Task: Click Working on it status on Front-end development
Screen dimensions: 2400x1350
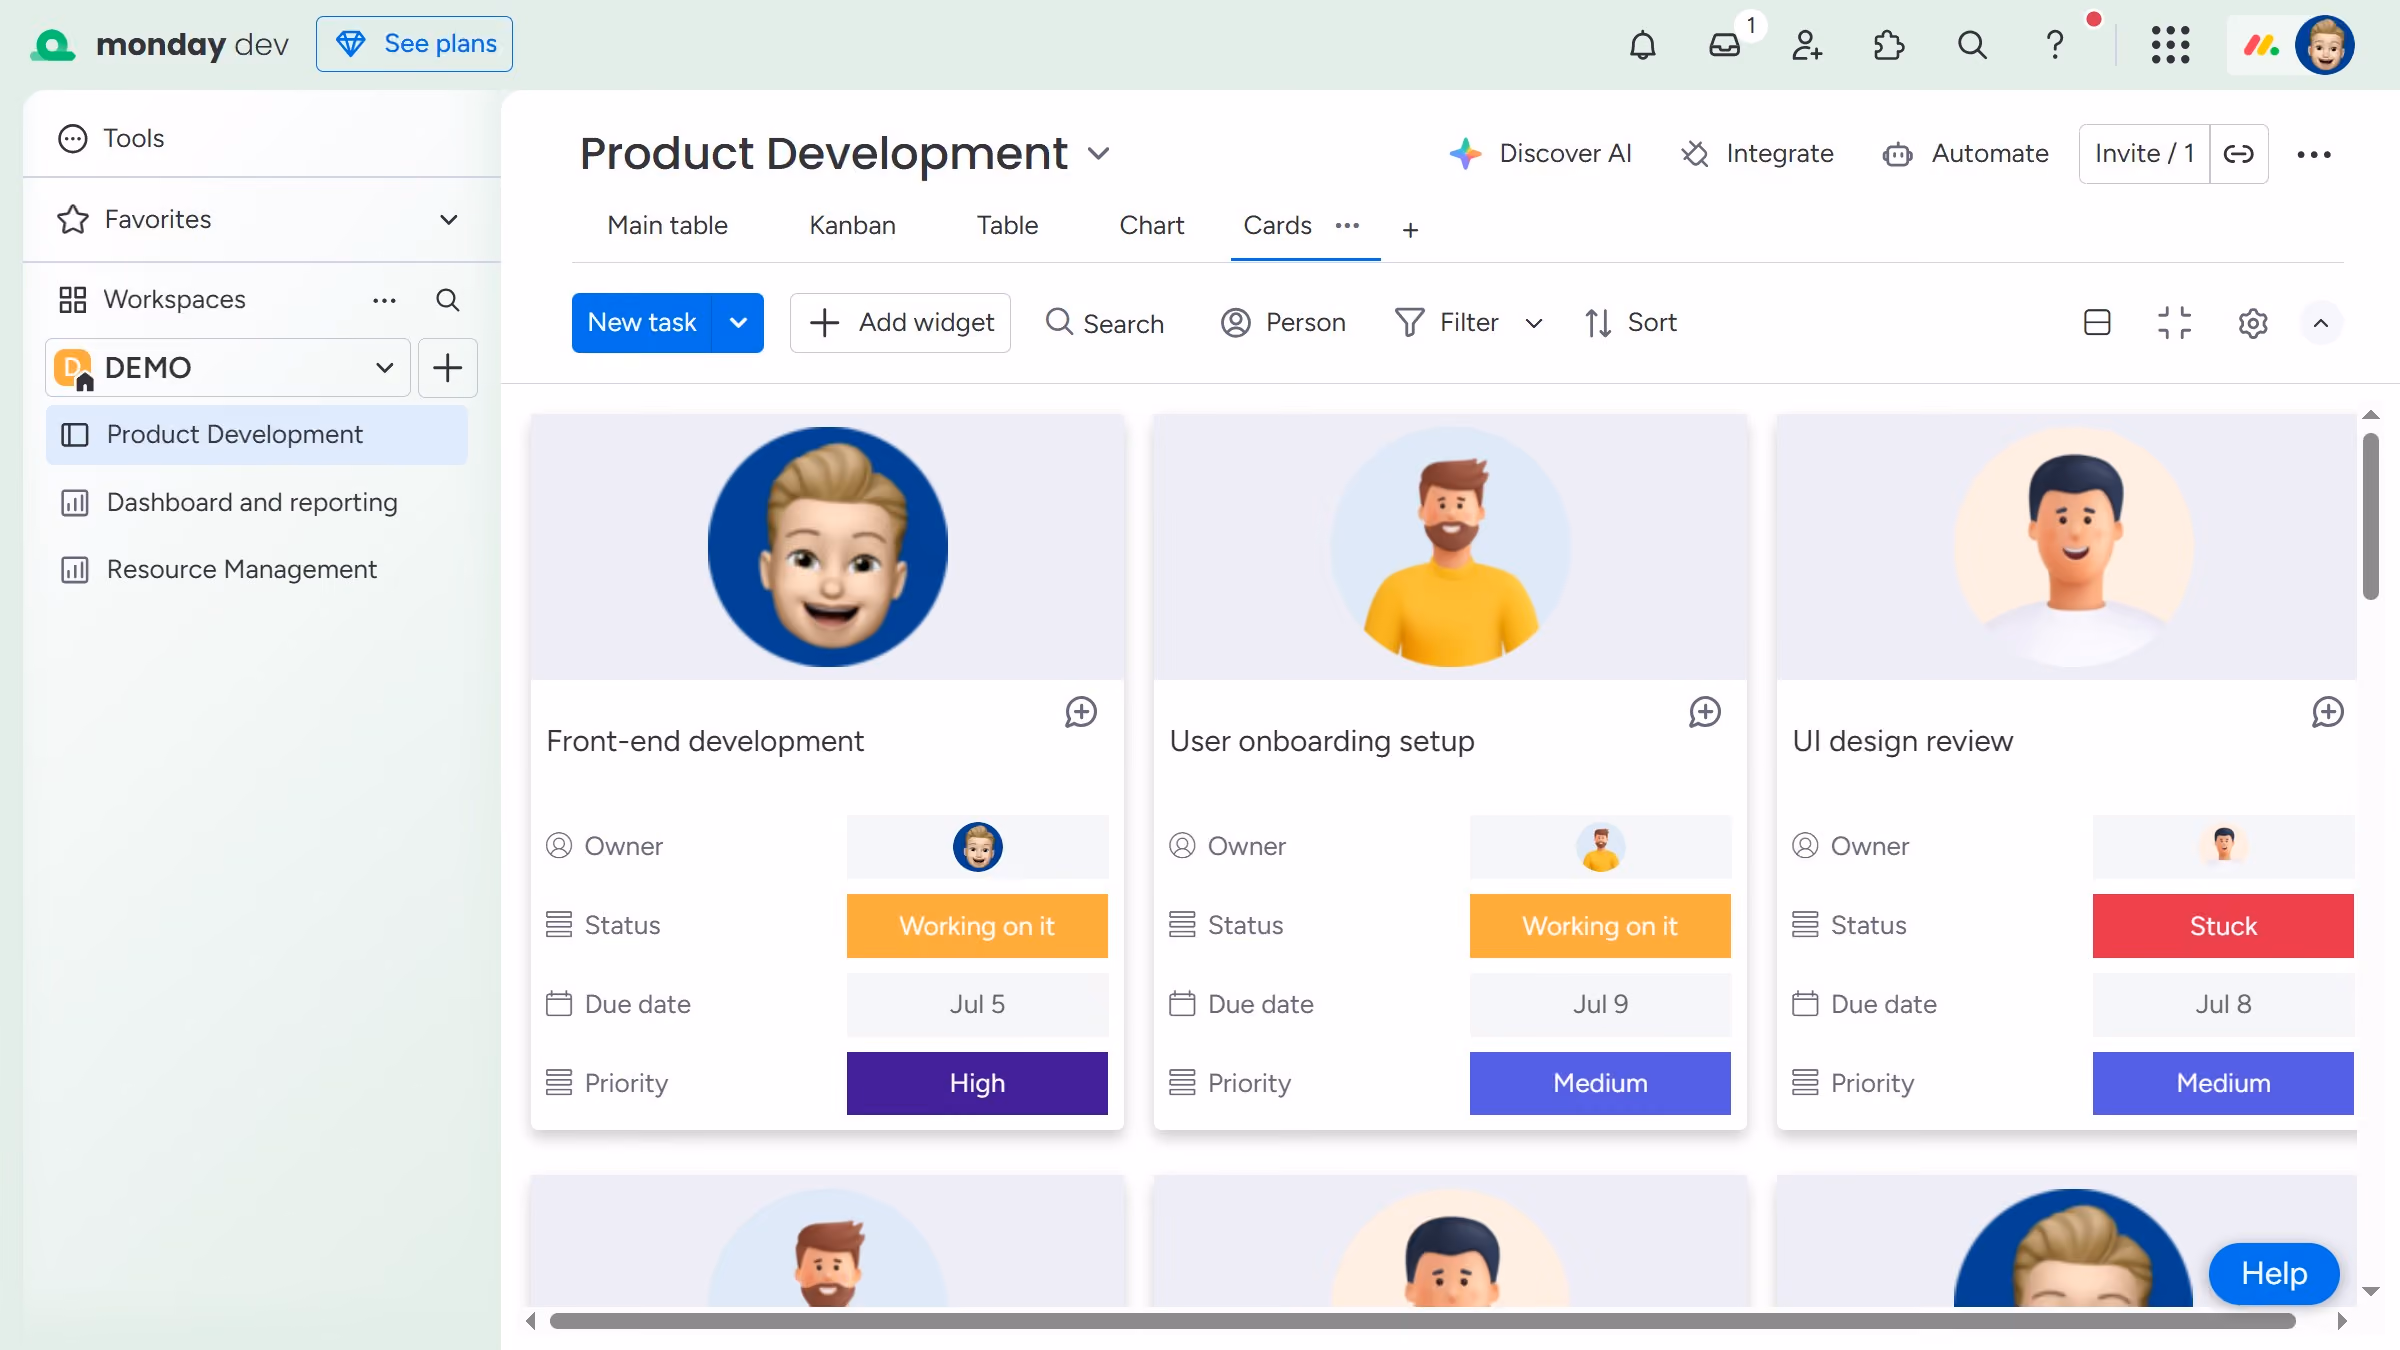Action: coord(977,926)
